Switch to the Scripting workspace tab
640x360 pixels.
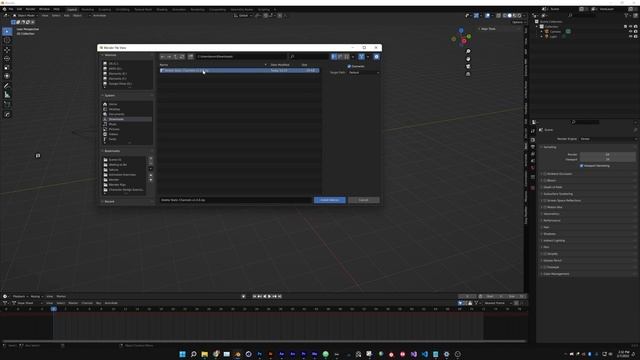(264, 9)
